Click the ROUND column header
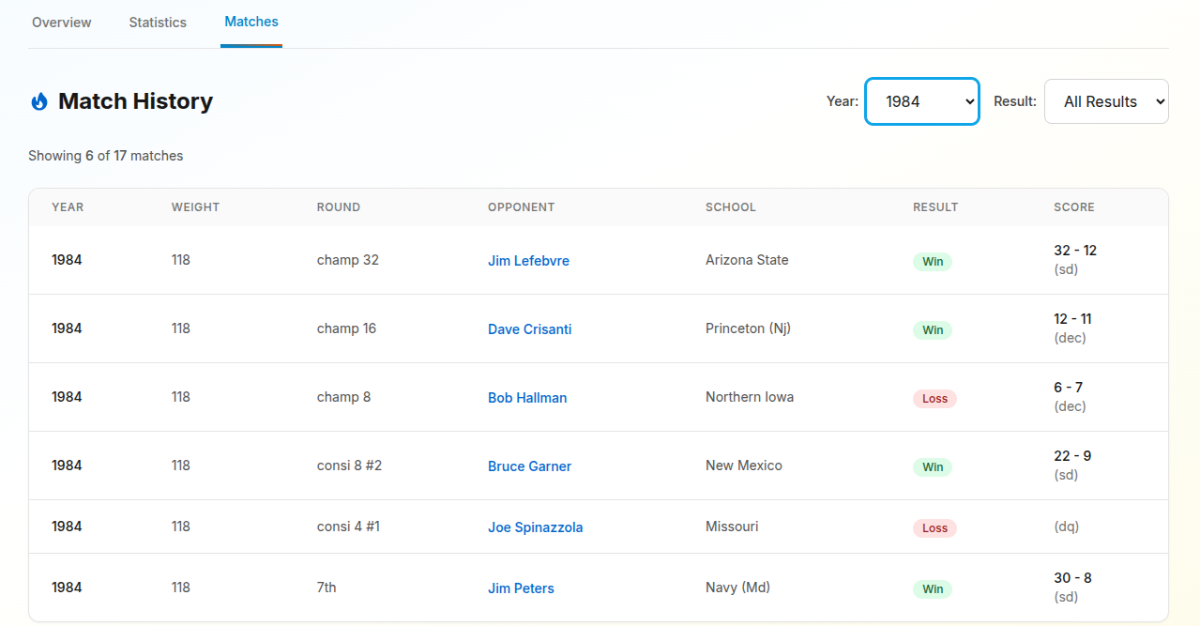Viewport: 1200px width, 626px height. tap(339, 207)
